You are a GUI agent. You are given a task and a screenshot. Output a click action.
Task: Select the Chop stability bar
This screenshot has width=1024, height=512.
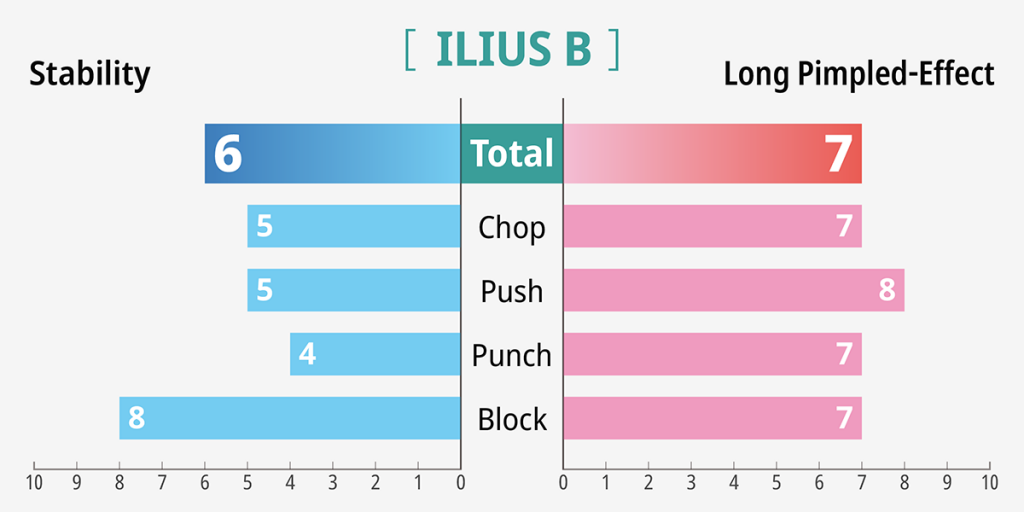pyautogui.click(x=354, y=227)
